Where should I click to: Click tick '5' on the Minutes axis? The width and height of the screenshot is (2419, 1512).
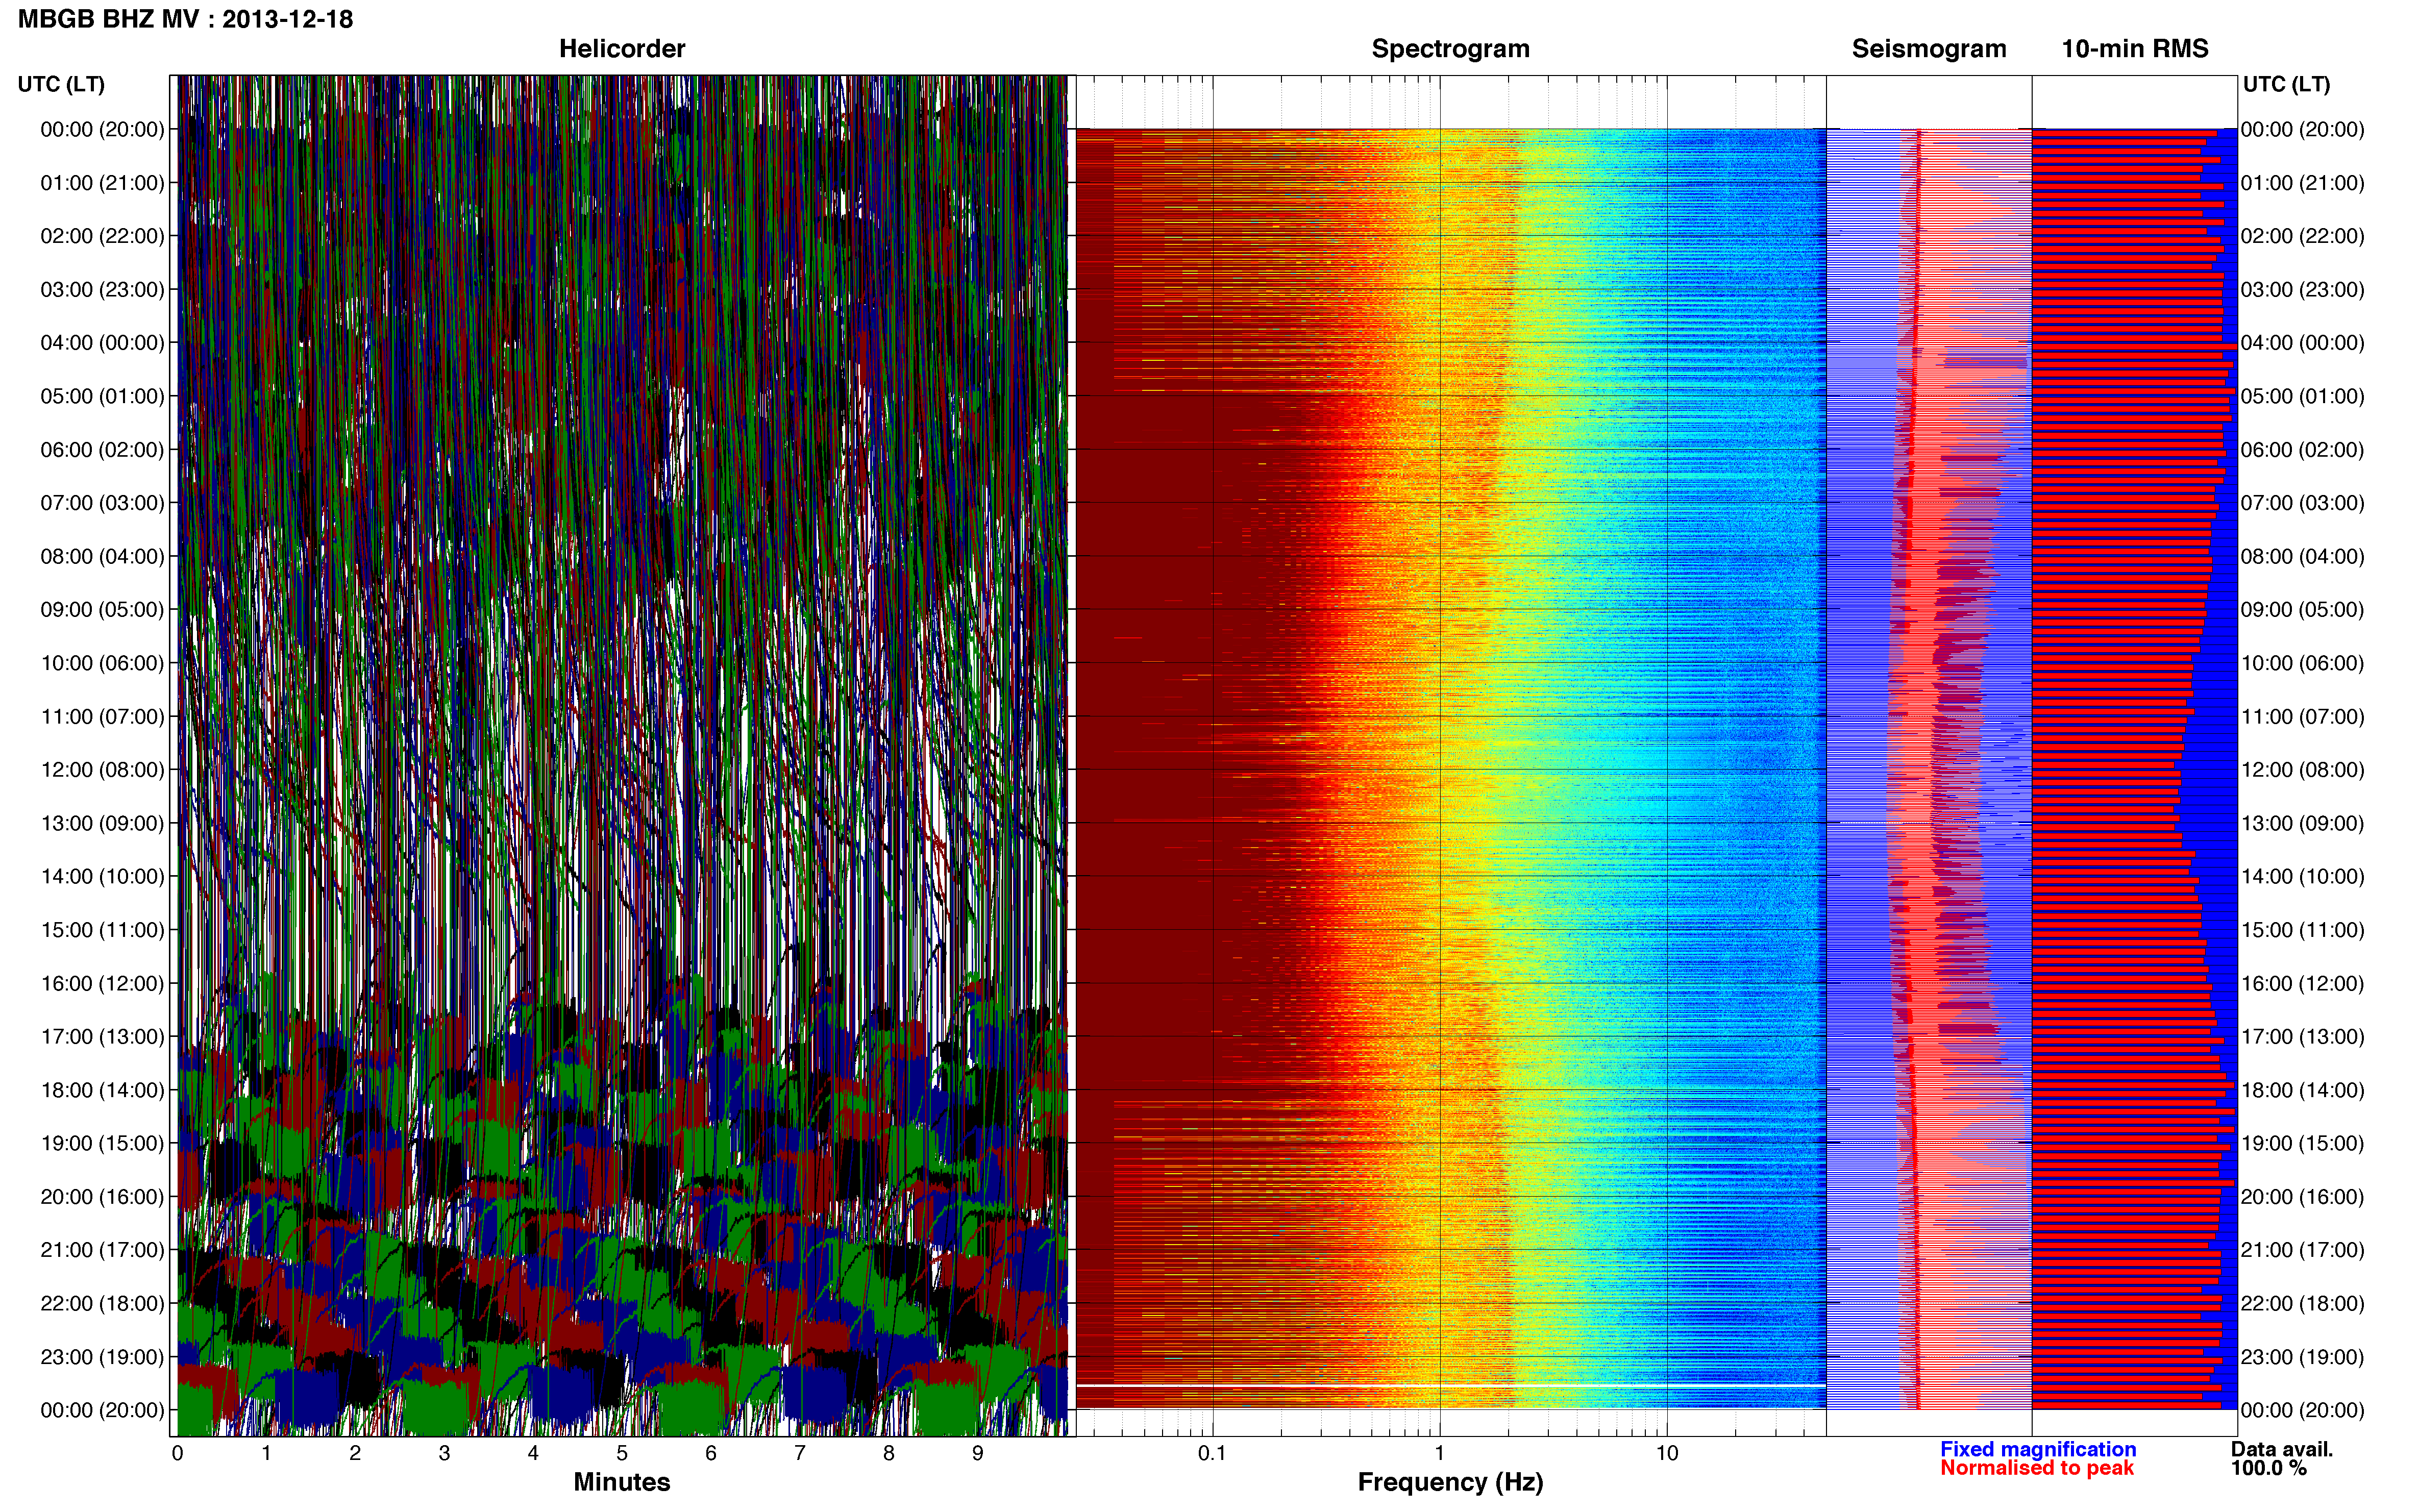622,1453
